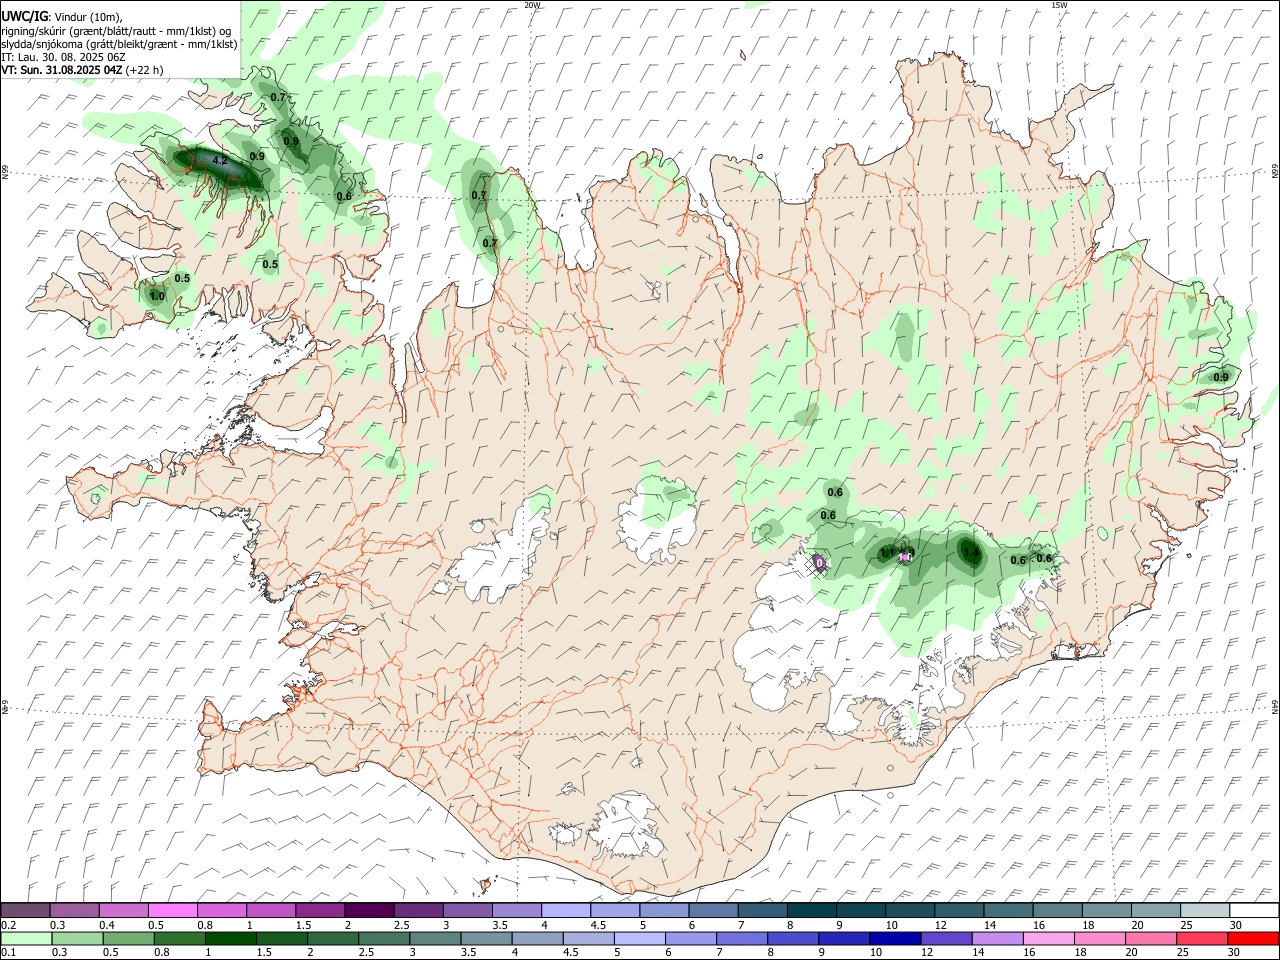Pick the white swatch labelled 30 in the top legend row
Screen dimensions: 1280x960
click(1253, 911)
